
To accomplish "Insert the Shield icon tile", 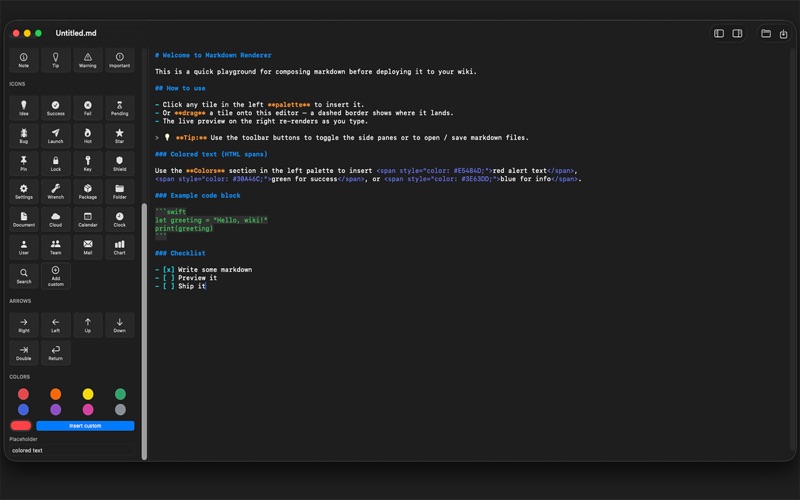I will pyautogui.click(x=119, y=164).
